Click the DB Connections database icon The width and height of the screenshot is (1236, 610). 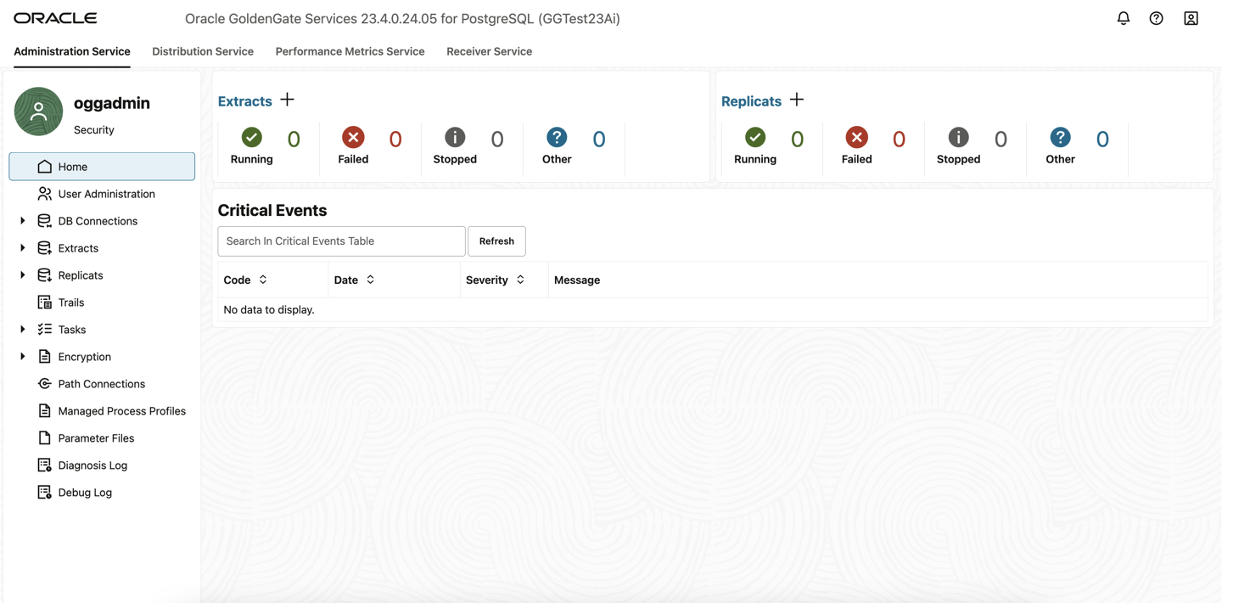(44, 220)
